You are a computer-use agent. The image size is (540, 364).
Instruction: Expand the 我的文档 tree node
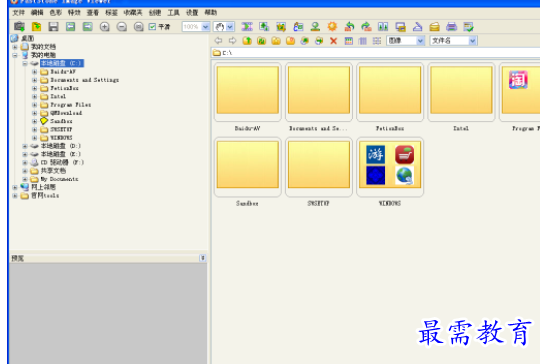click(15, 47)
